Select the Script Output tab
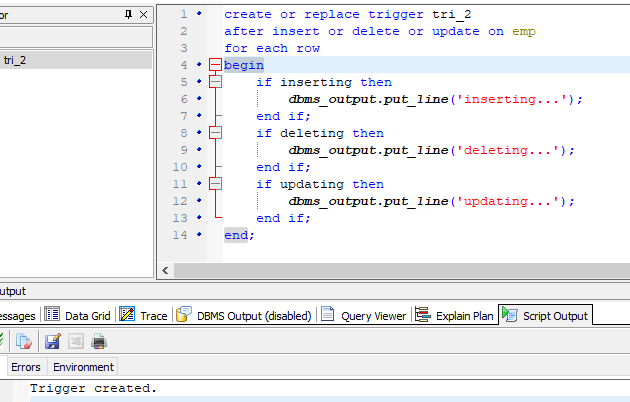Viewport: 630px width, 402px height. tap(545, 315)
